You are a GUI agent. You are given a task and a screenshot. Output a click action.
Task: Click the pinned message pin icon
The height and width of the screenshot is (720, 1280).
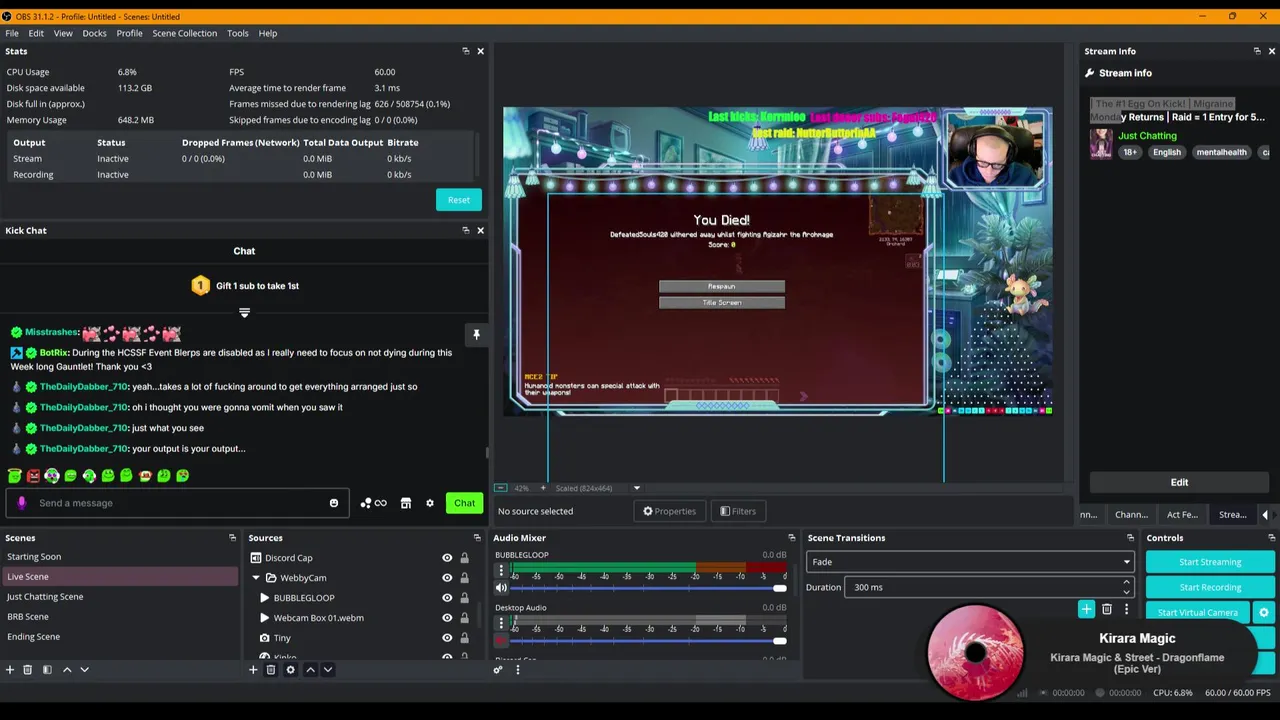point(476,335)
